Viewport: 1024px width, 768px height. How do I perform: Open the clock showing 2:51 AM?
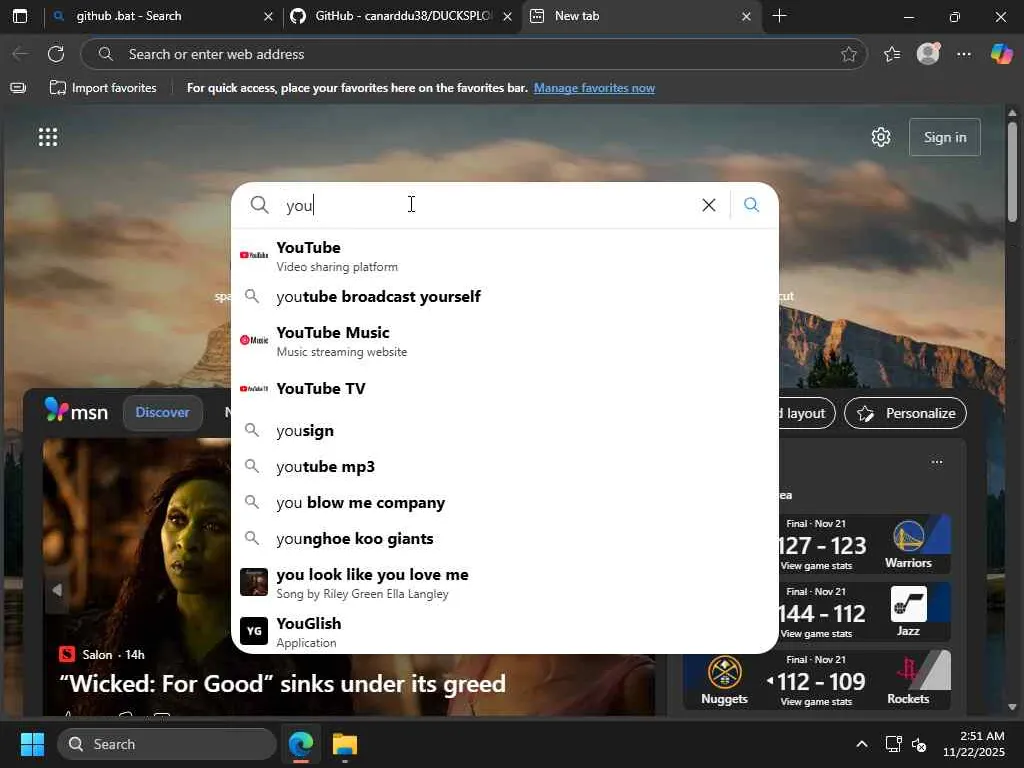(973, 744)
